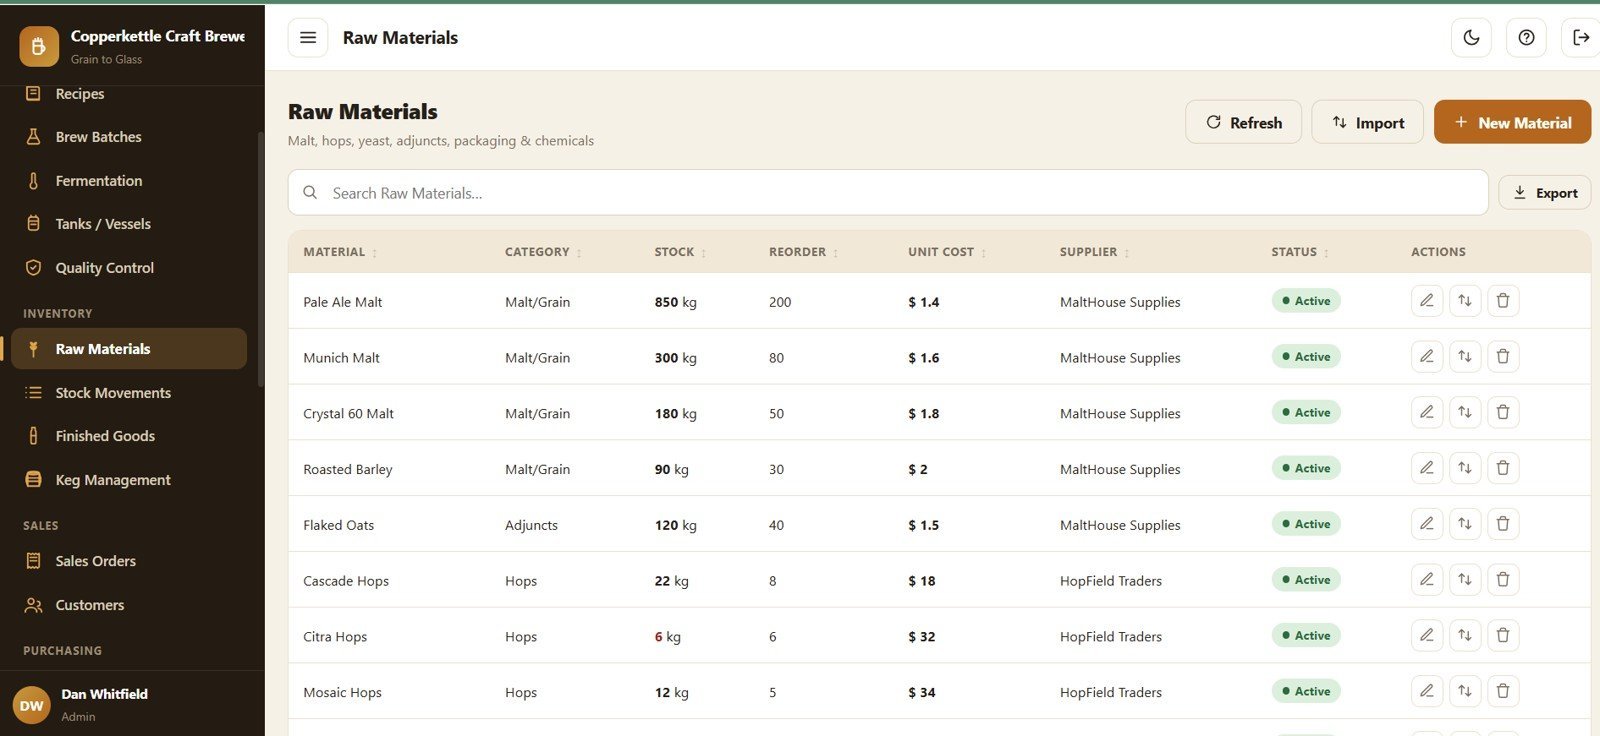Select the Roasted Barley material name
Image resolution: width=1600 pixels, height=736 pixels.
point(348,469)
